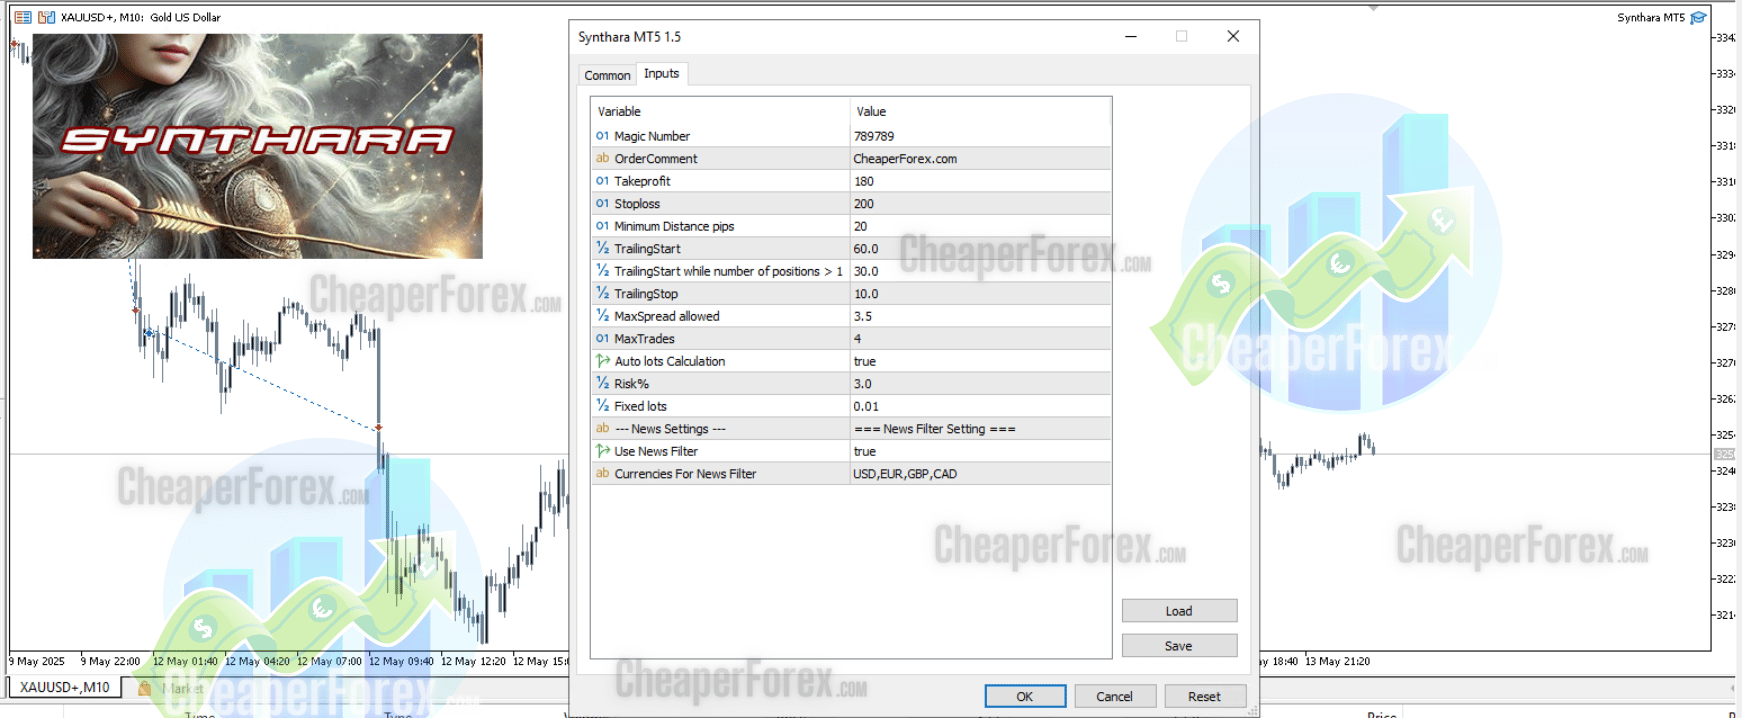Reset inputs with the Reset button
Viewport: 1742px width, 718px height.
[x=1205, y=696]
